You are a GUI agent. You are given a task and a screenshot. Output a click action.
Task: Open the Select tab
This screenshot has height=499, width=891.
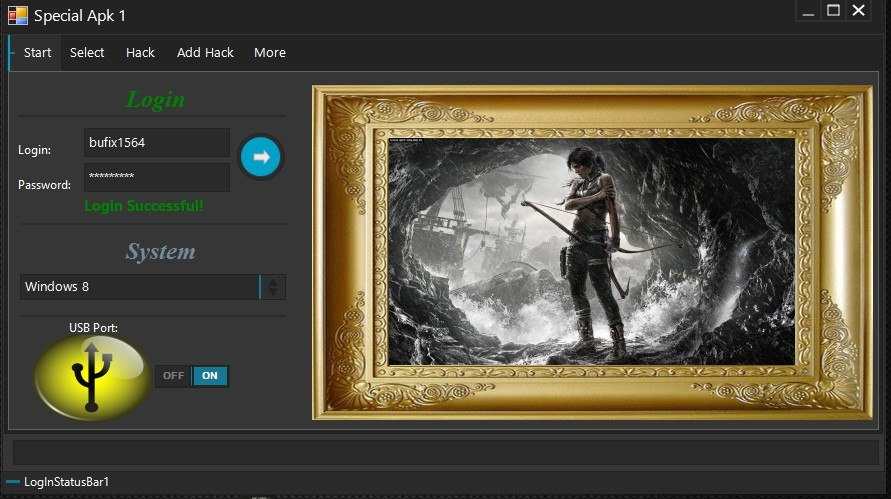point(87,53)
